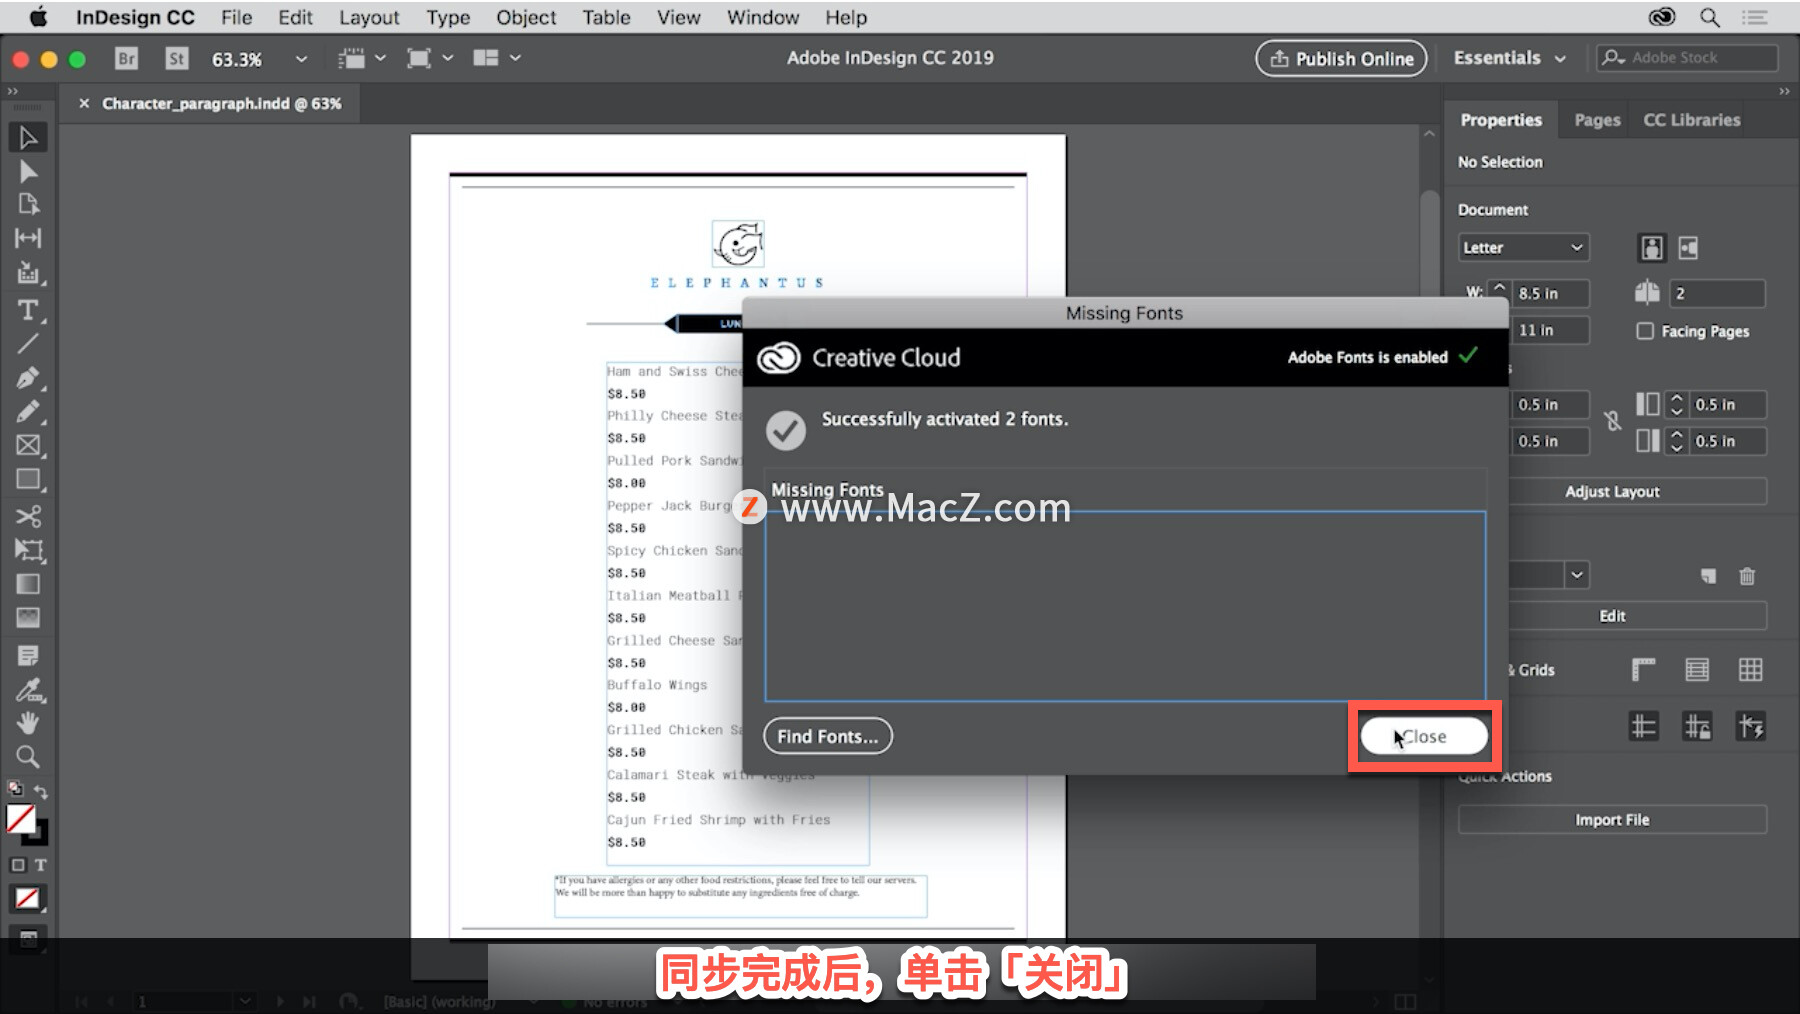The image size is (1800, 1014).
Task: Click the Fill color swatch
Action: 21,819
